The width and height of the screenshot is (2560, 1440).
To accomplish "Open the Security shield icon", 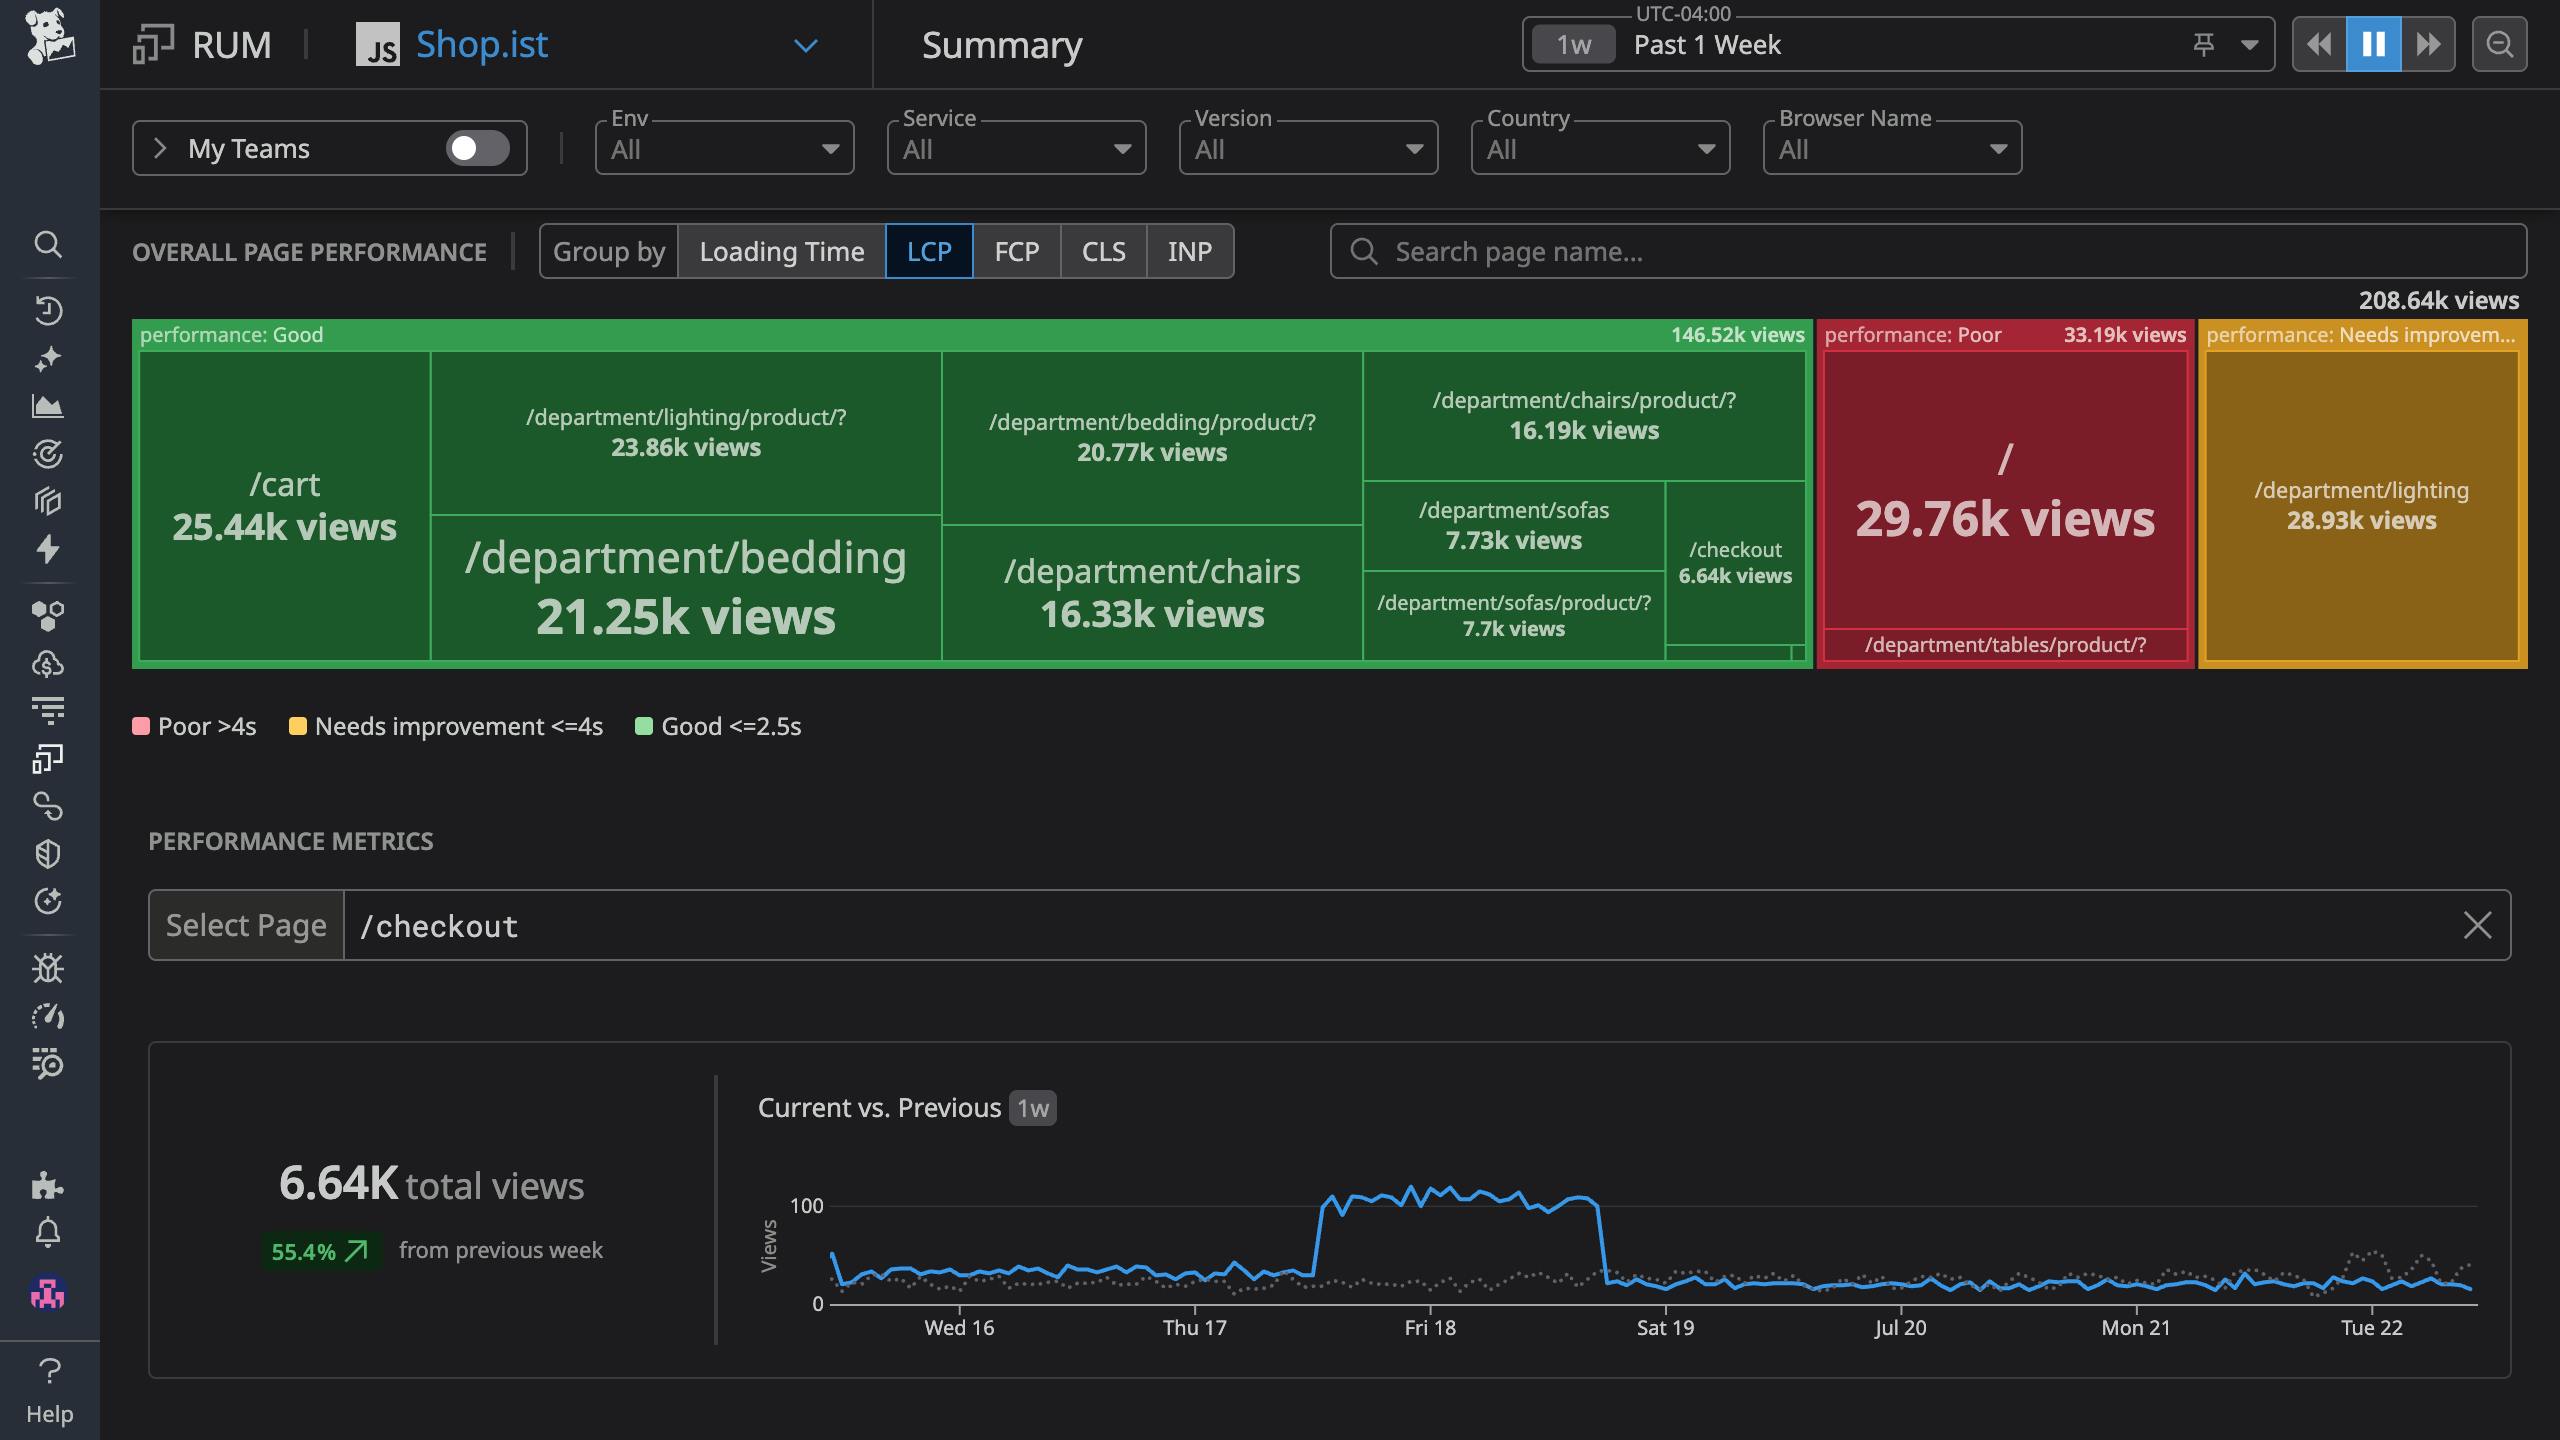I will pos(49,852).
